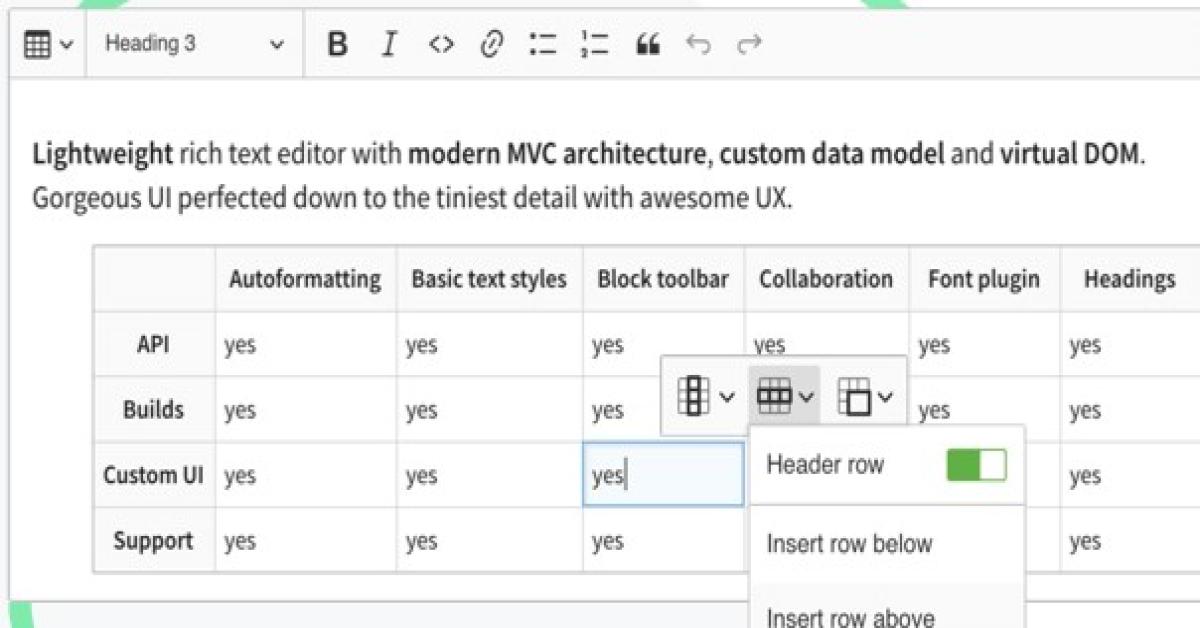The width and height of the screenshot is (1200, 628).
Task: Click the bold word Lightweight in the paragraph
Action: click(103, 155)
